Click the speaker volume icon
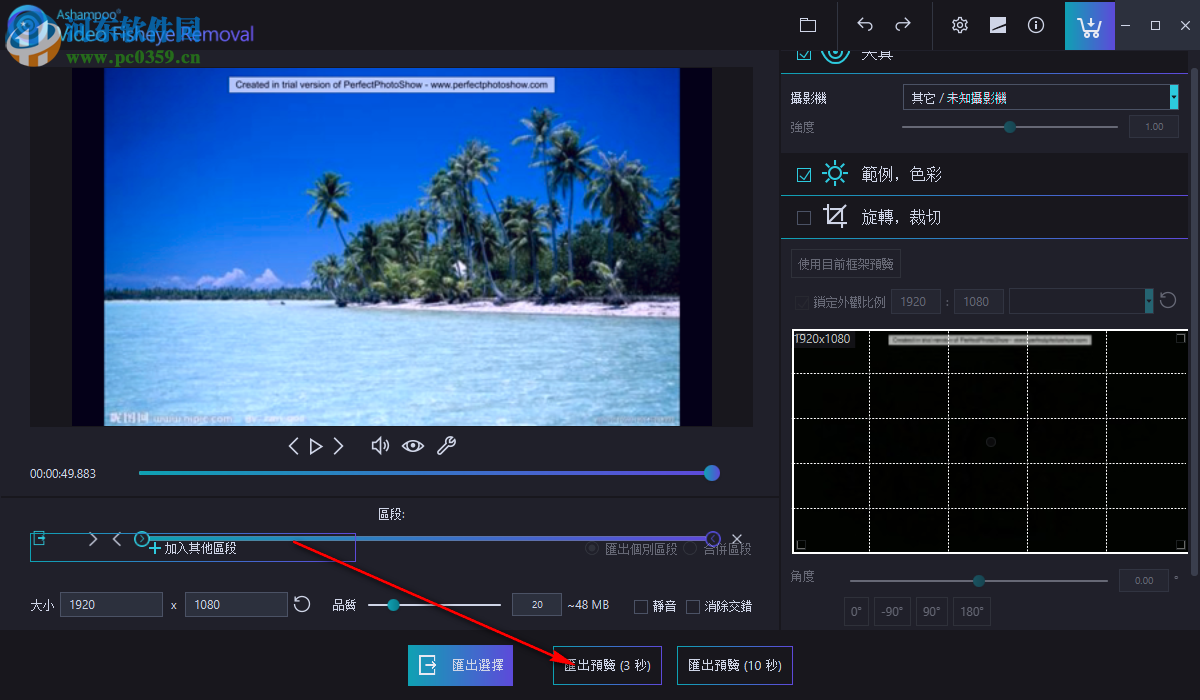This screenshot has height=700, width=1200. click(380, 445)
